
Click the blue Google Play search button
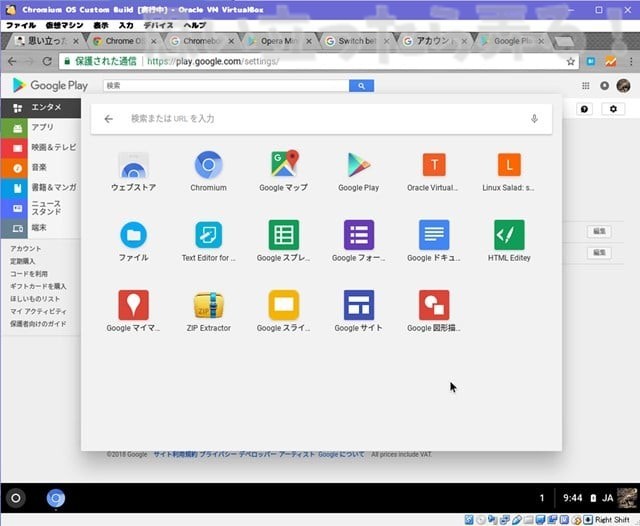[361, 86]
